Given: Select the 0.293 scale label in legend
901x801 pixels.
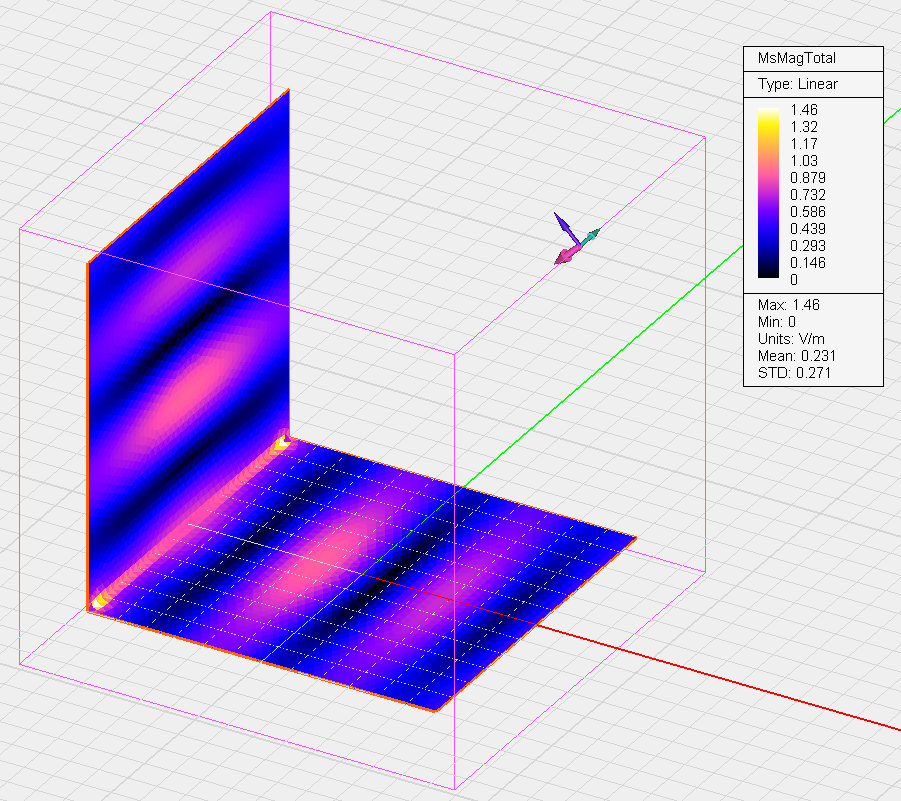Looking at the screenshot, I should (807, 245).
